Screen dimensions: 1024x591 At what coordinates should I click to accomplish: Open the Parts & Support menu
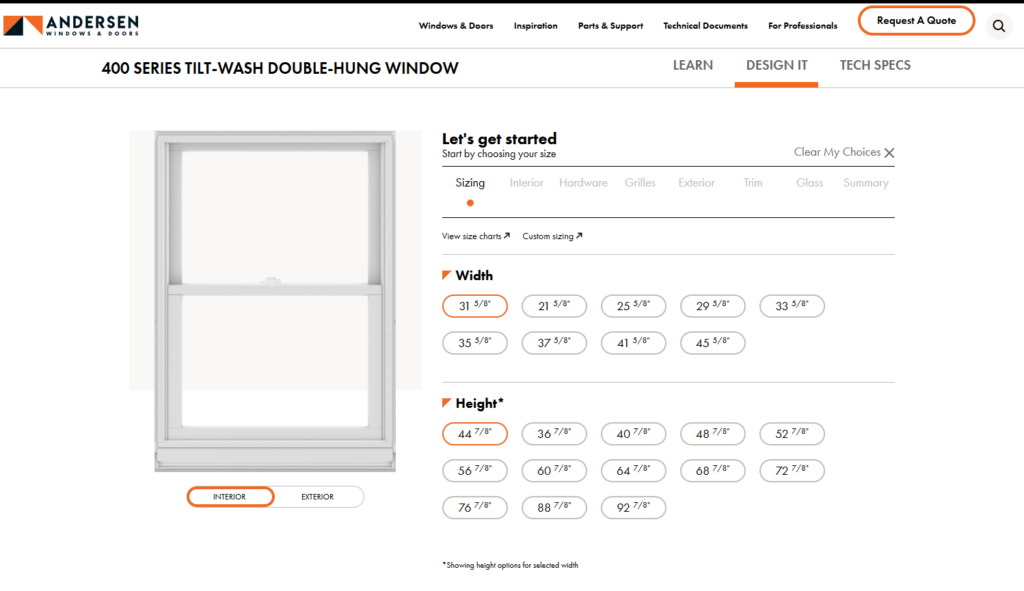click(610, 26)
